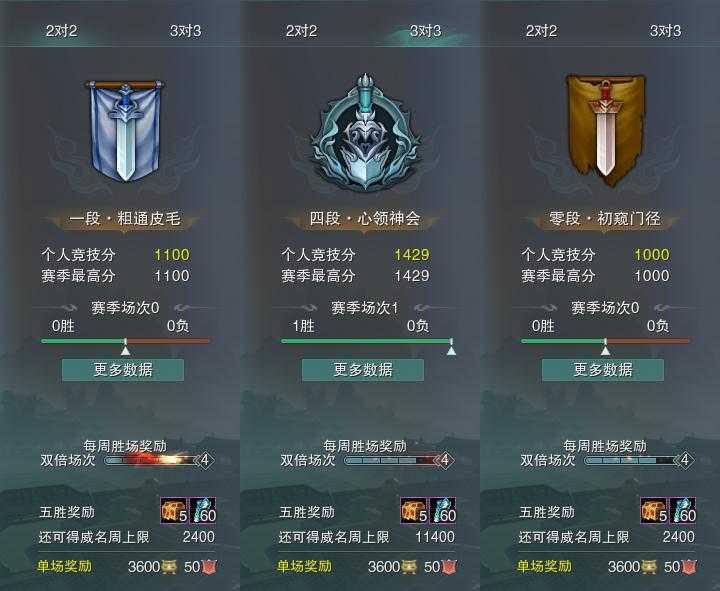The image size is (720, 591).
Task: Select the 2对2 tab in left panel
Action: (x=62, y=31)
